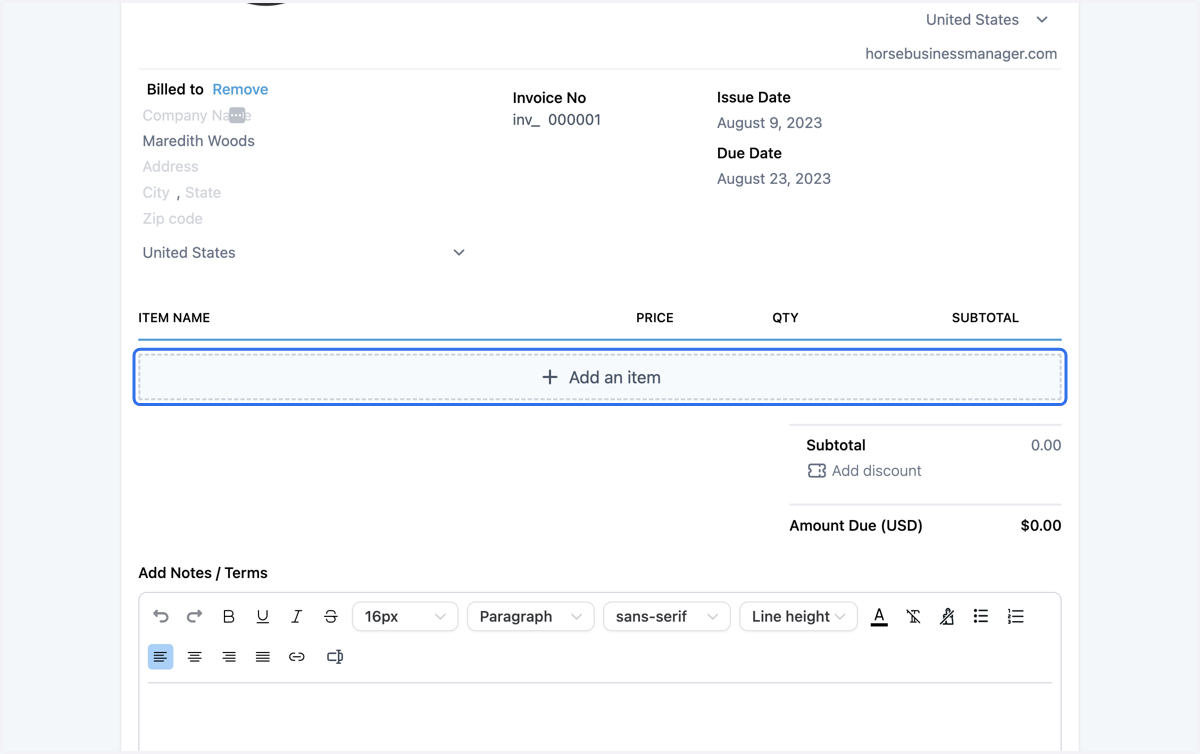Open billed-to United States country dropdown
Image resolution: width=1200 pixels, height=754 pixels.
coord(304,252)
